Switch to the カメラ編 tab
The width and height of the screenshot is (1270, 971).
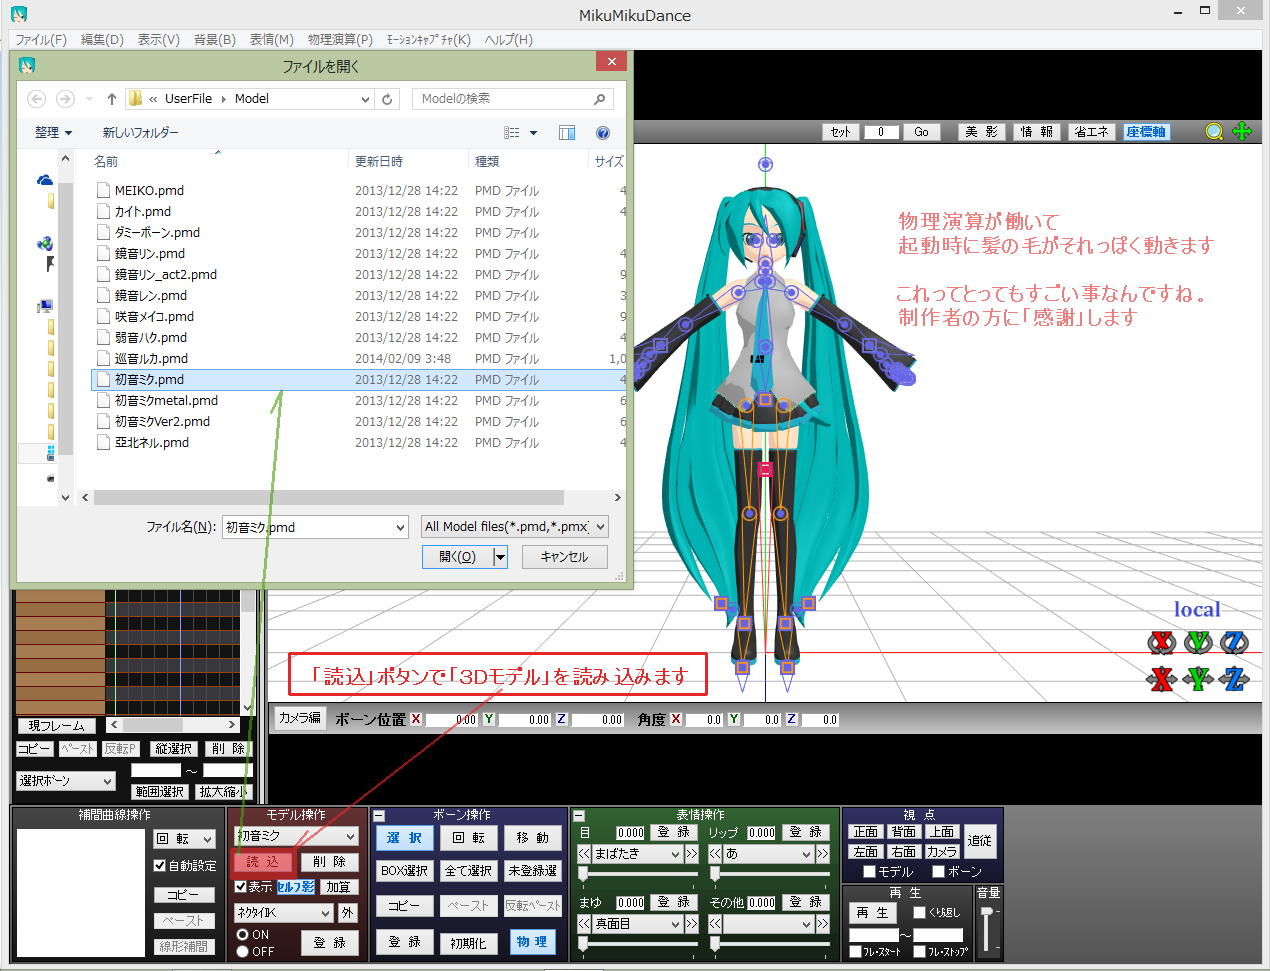pyautogui.click(x=298, y=718)
